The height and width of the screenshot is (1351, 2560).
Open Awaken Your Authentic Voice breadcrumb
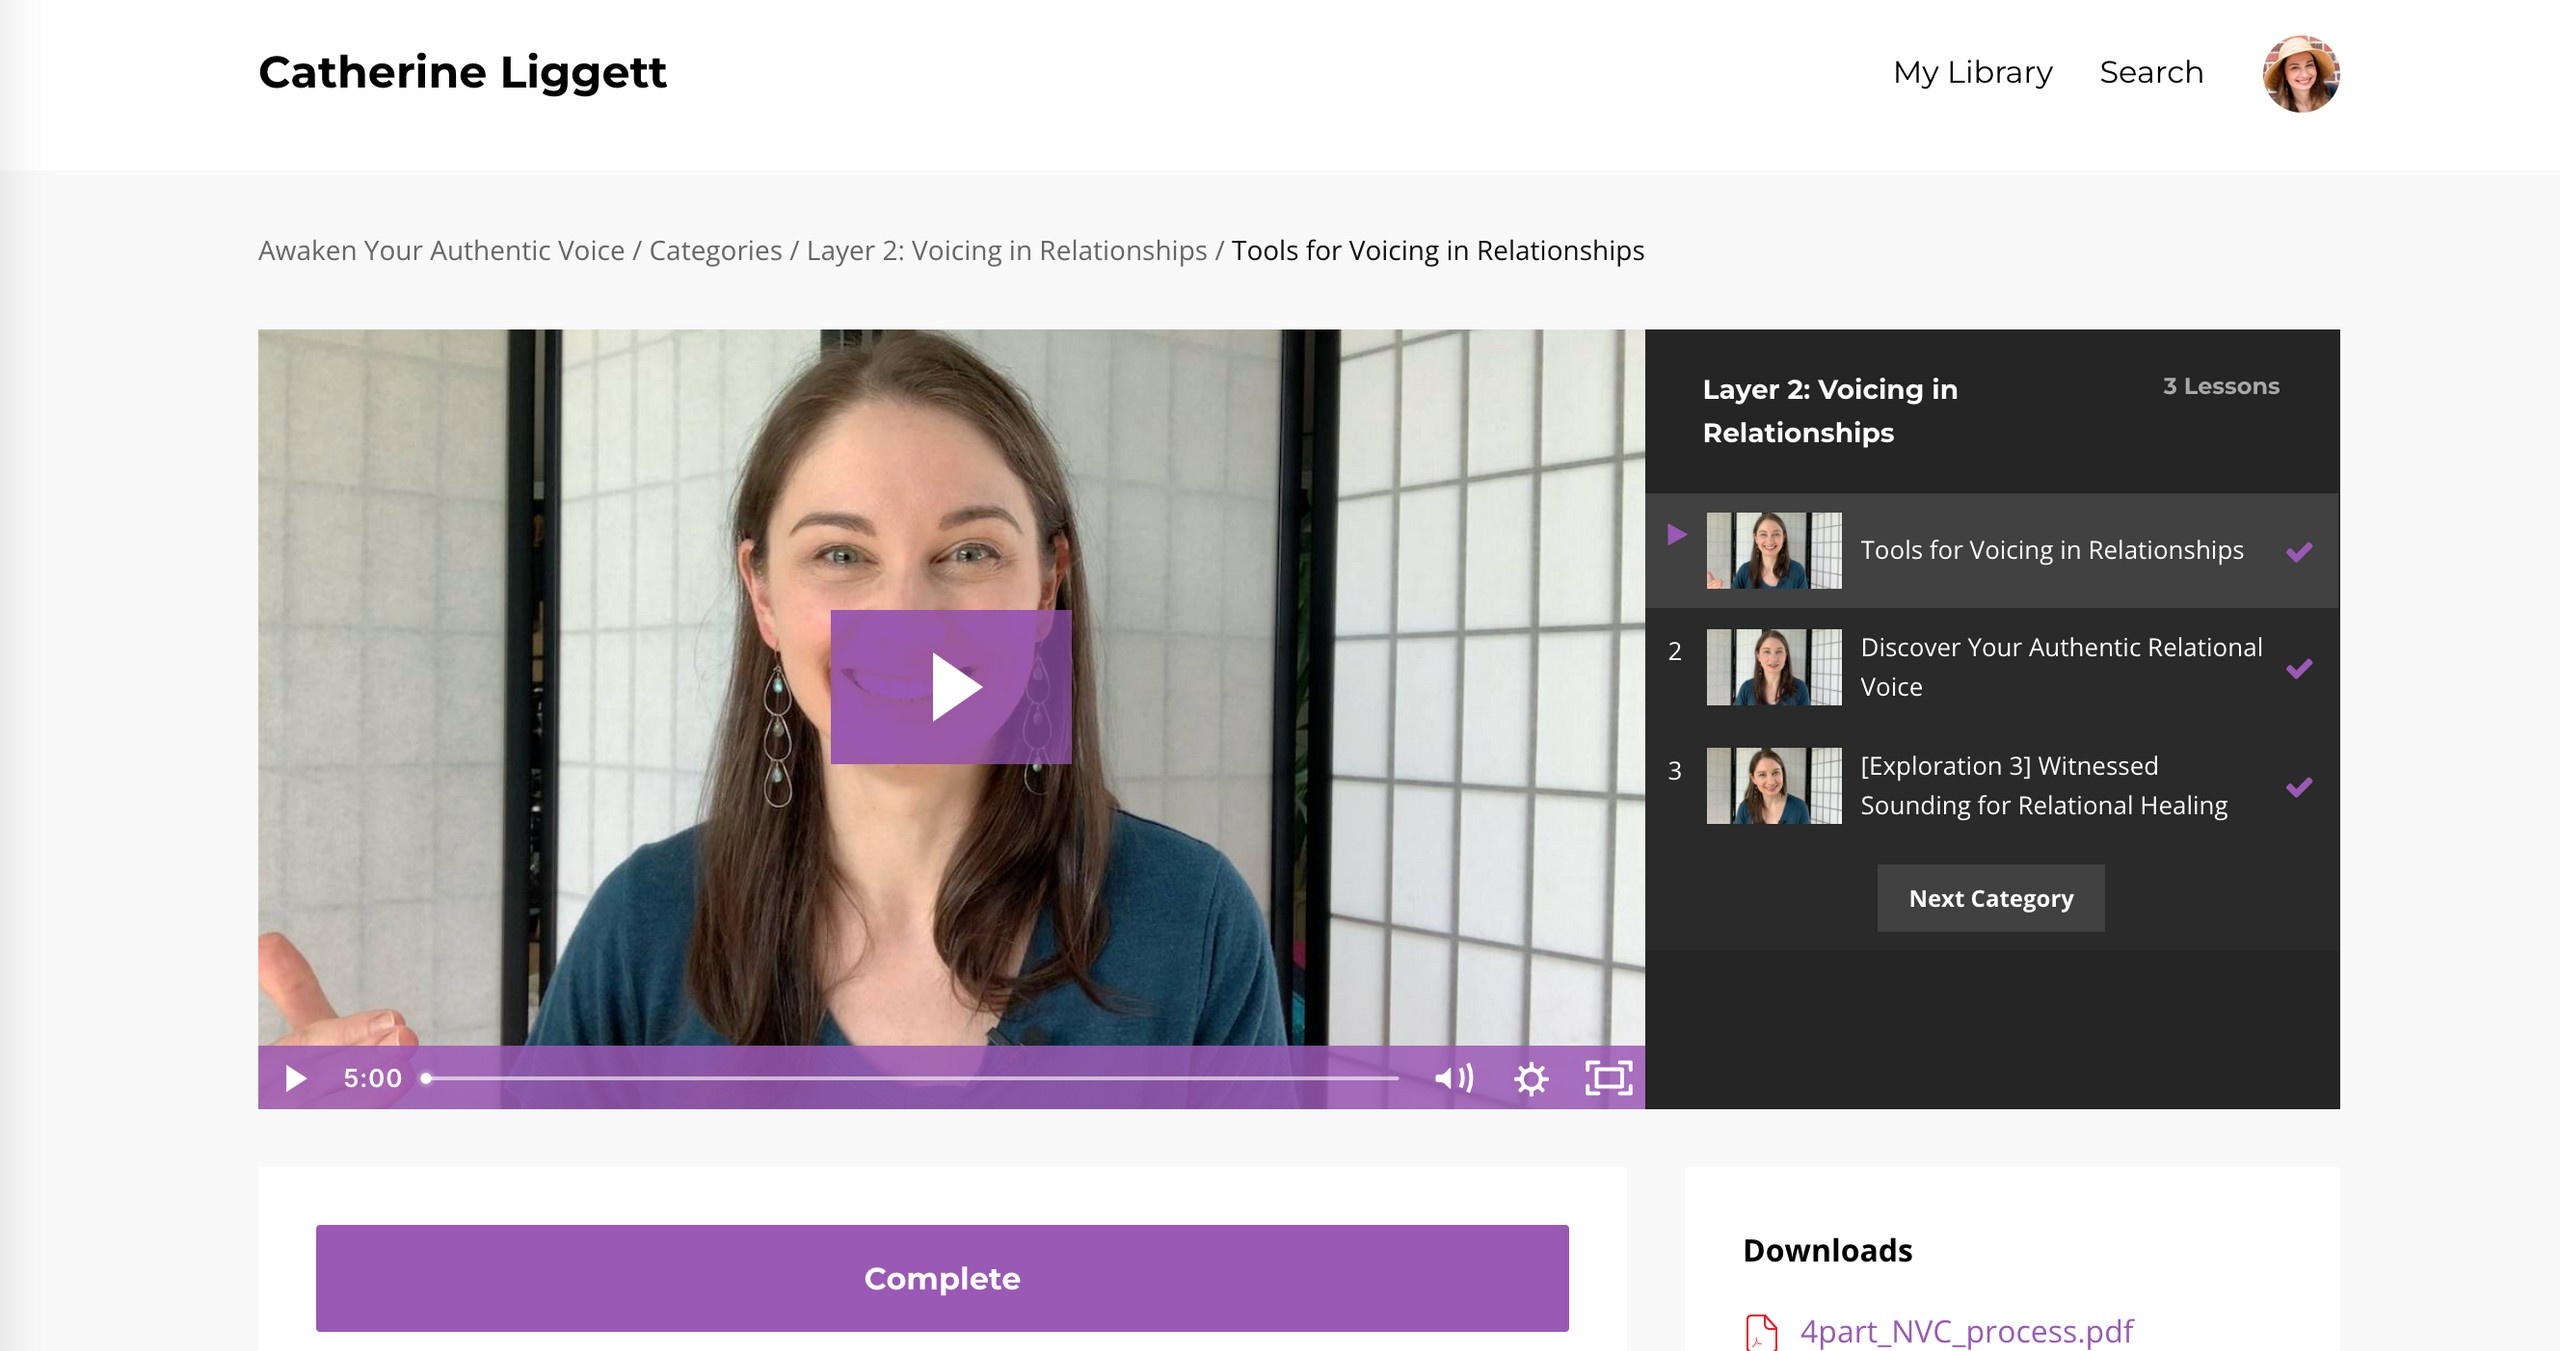(441, 250)
